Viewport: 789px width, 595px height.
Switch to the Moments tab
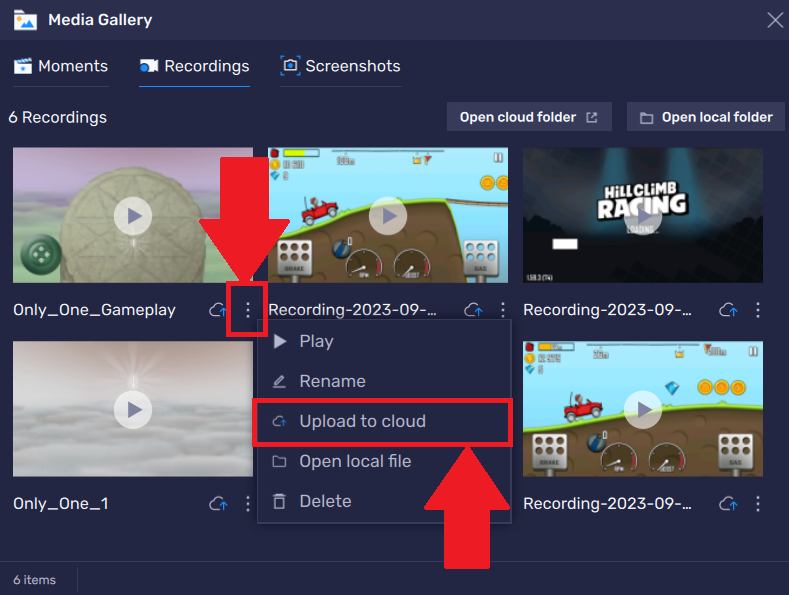[x=61, y=66]
